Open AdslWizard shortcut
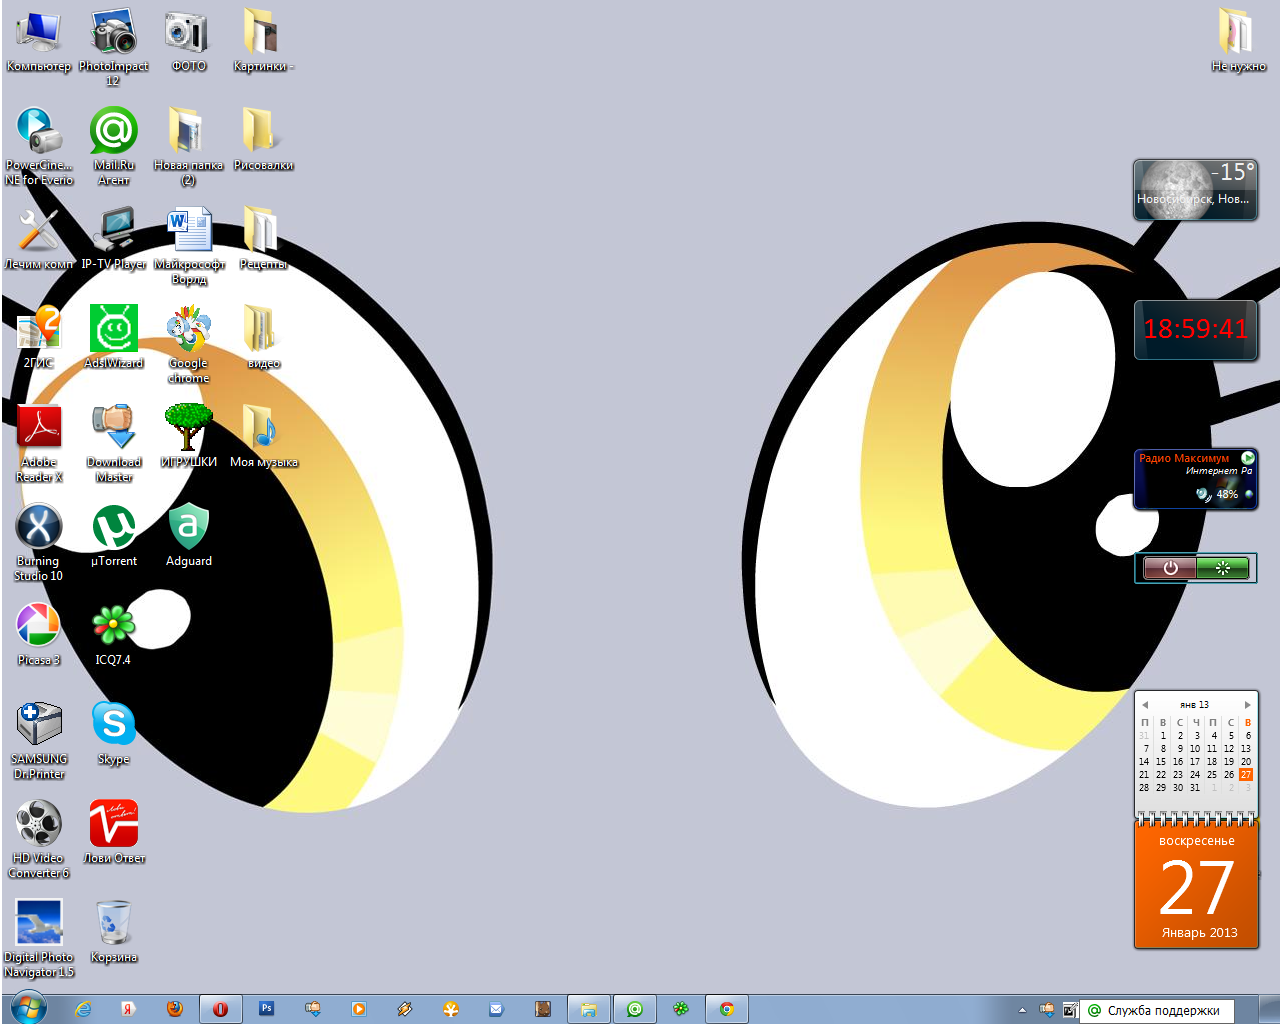Image resolution: width=1280 pixels, height=1024 pixels. point(113,337)
